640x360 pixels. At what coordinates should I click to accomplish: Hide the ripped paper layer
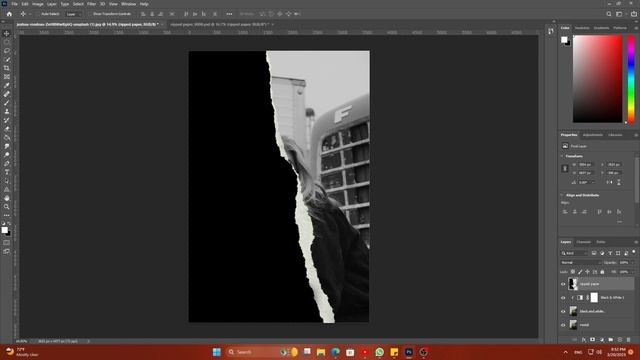563,284
